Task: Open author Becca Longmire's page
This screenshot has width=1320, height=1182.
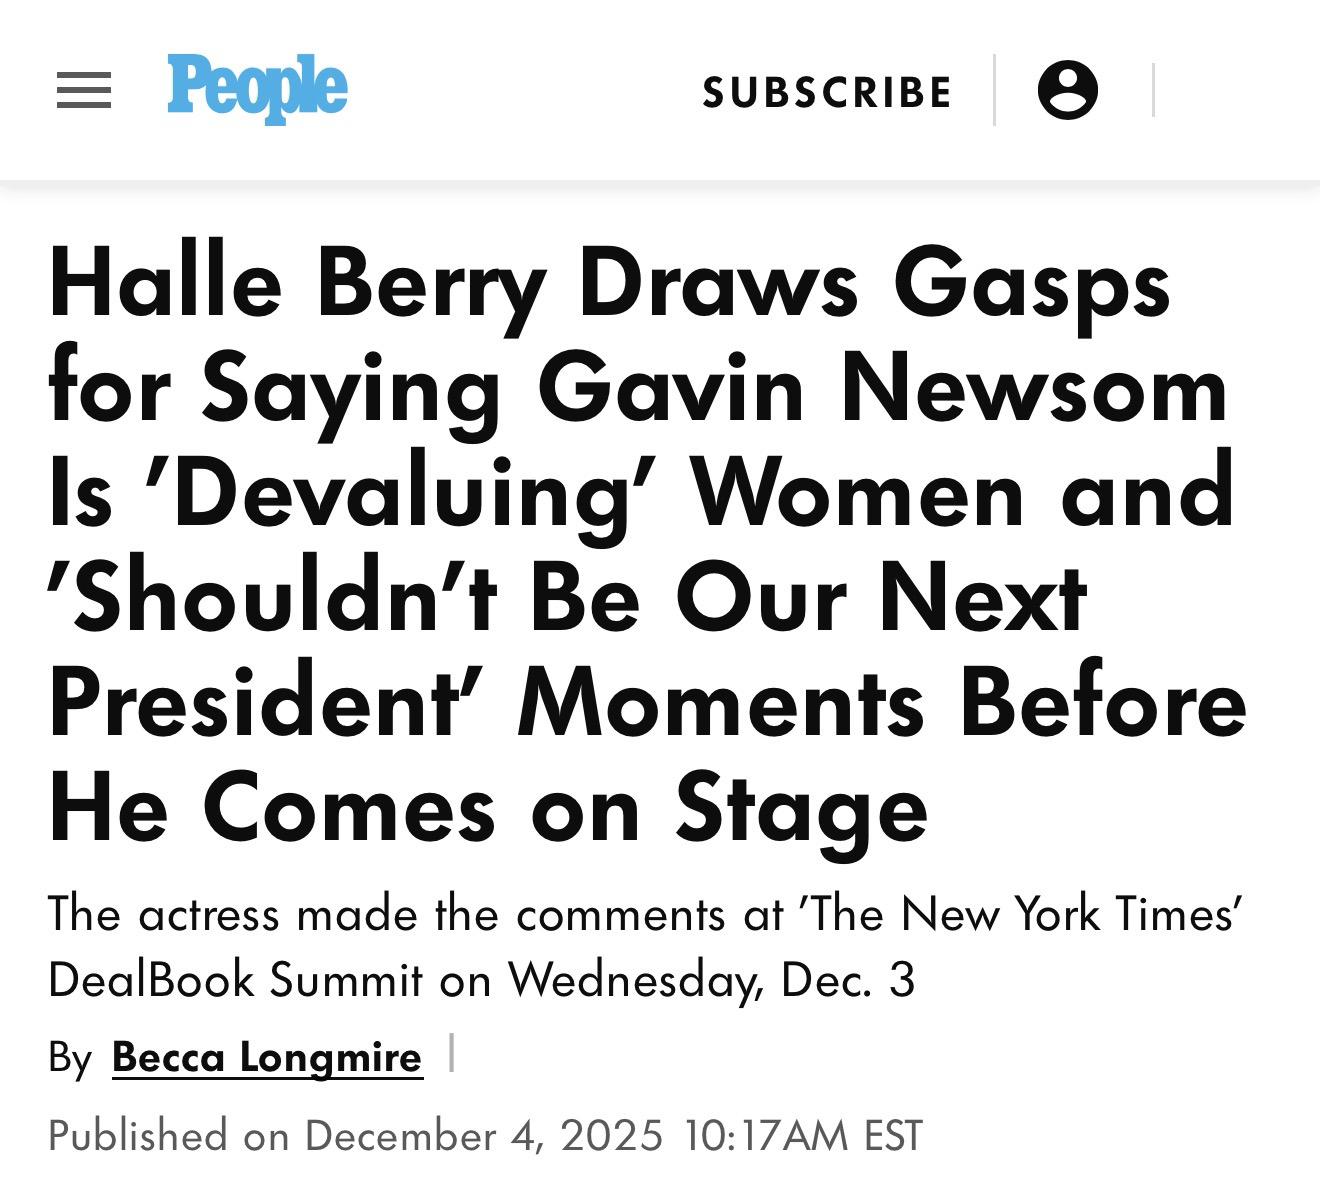Action: pyautogui.click(x=267, y=1057)
